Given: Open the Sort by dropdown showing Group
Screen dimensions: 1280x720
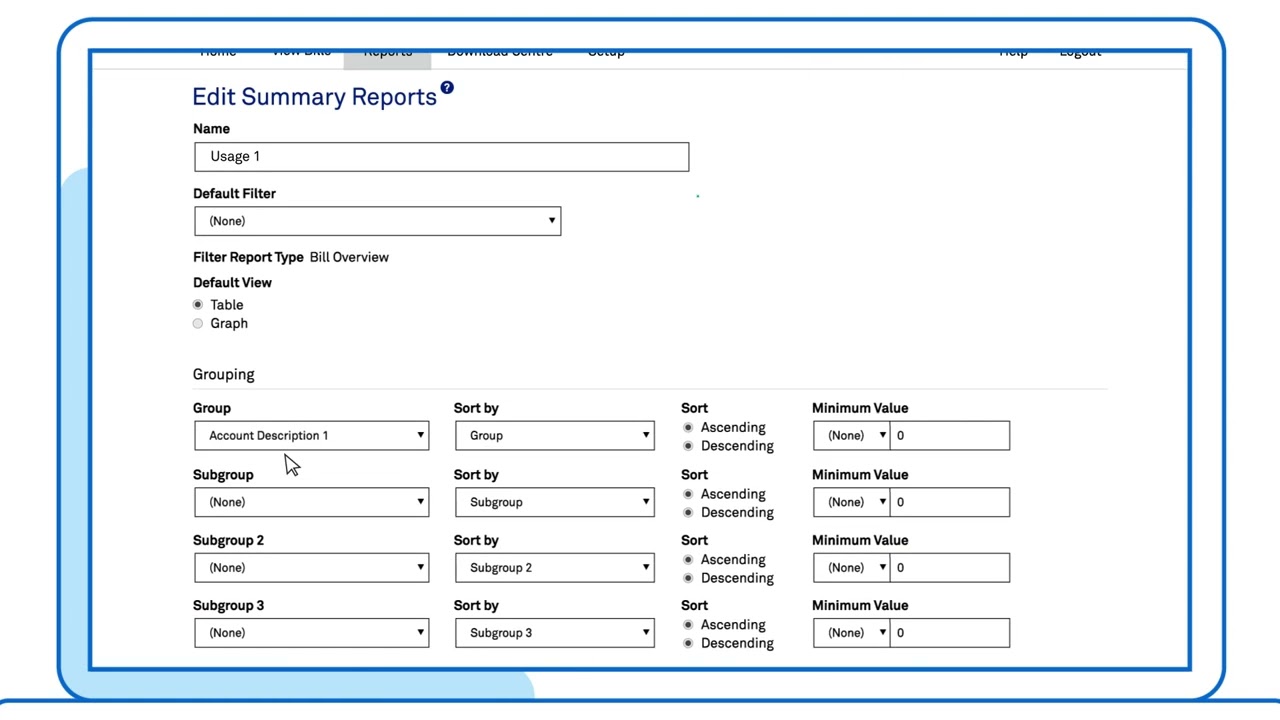Looking at the screenshot, I should pos(554,436).
